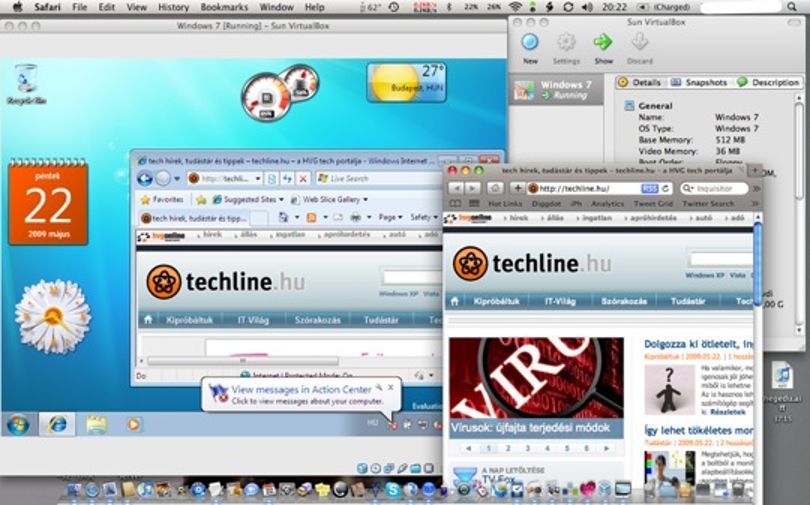Click the New virtual machine icon
The width and height of the screenshot is (810, 505).
coord(529,42)
